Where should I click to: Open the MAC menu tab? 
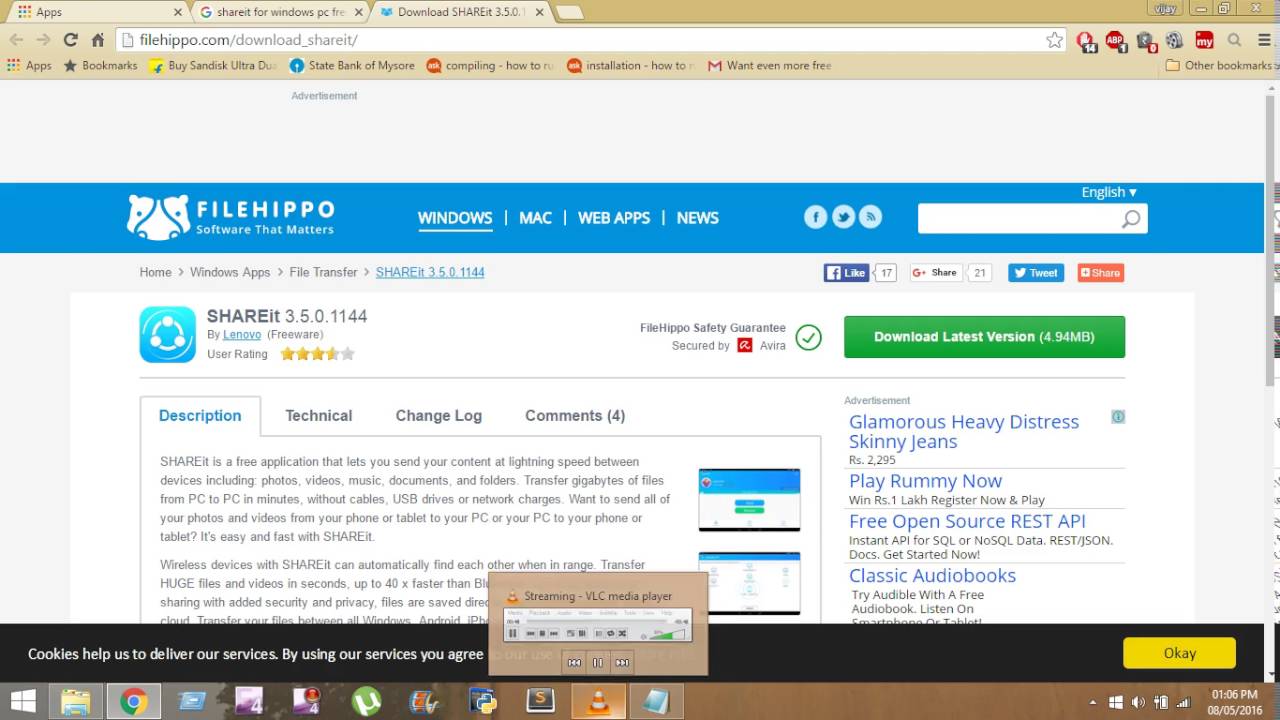[x=535, y=217]
